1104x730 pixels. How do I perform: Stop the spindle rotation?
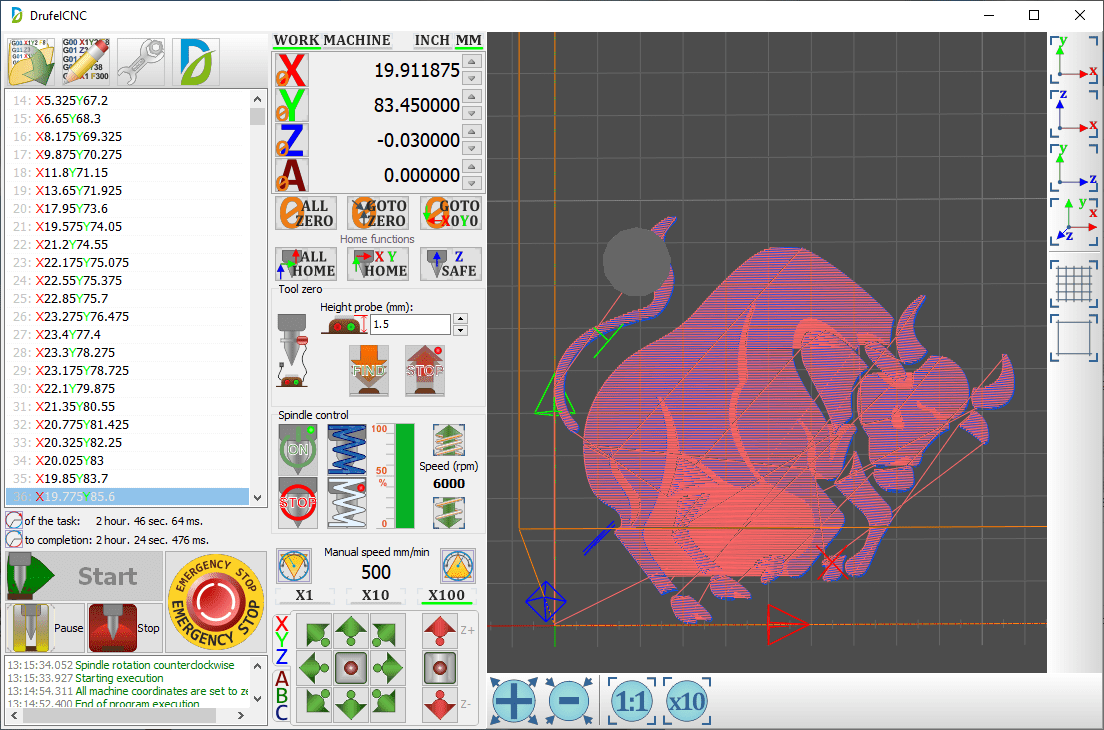click(x=298, y=503)
